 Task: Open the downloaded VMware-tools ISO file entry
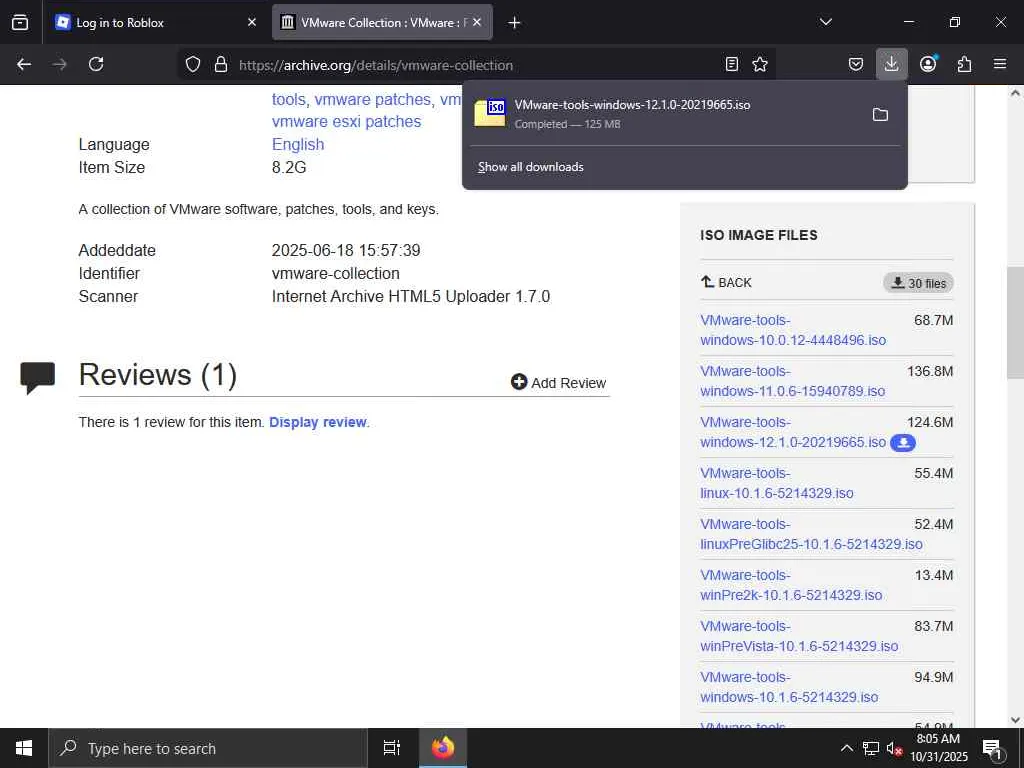pos(665,114)
